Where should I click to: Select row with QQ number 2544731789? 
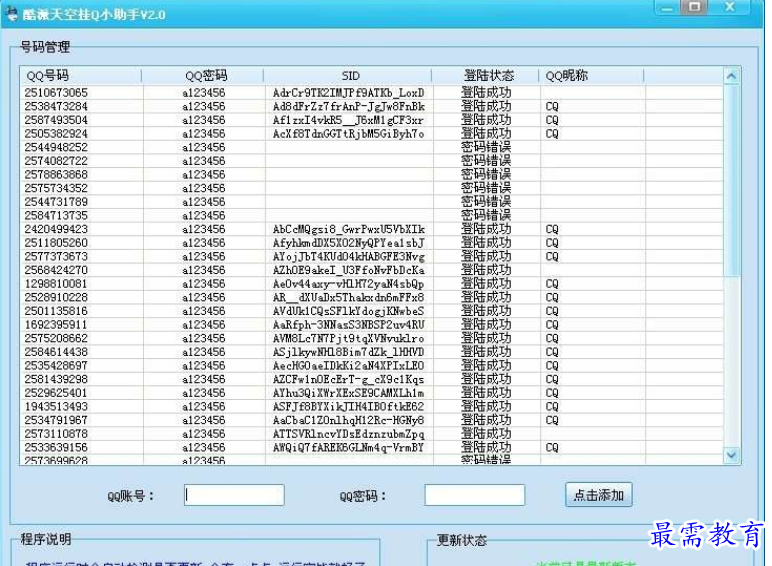(x=372, y=202)
